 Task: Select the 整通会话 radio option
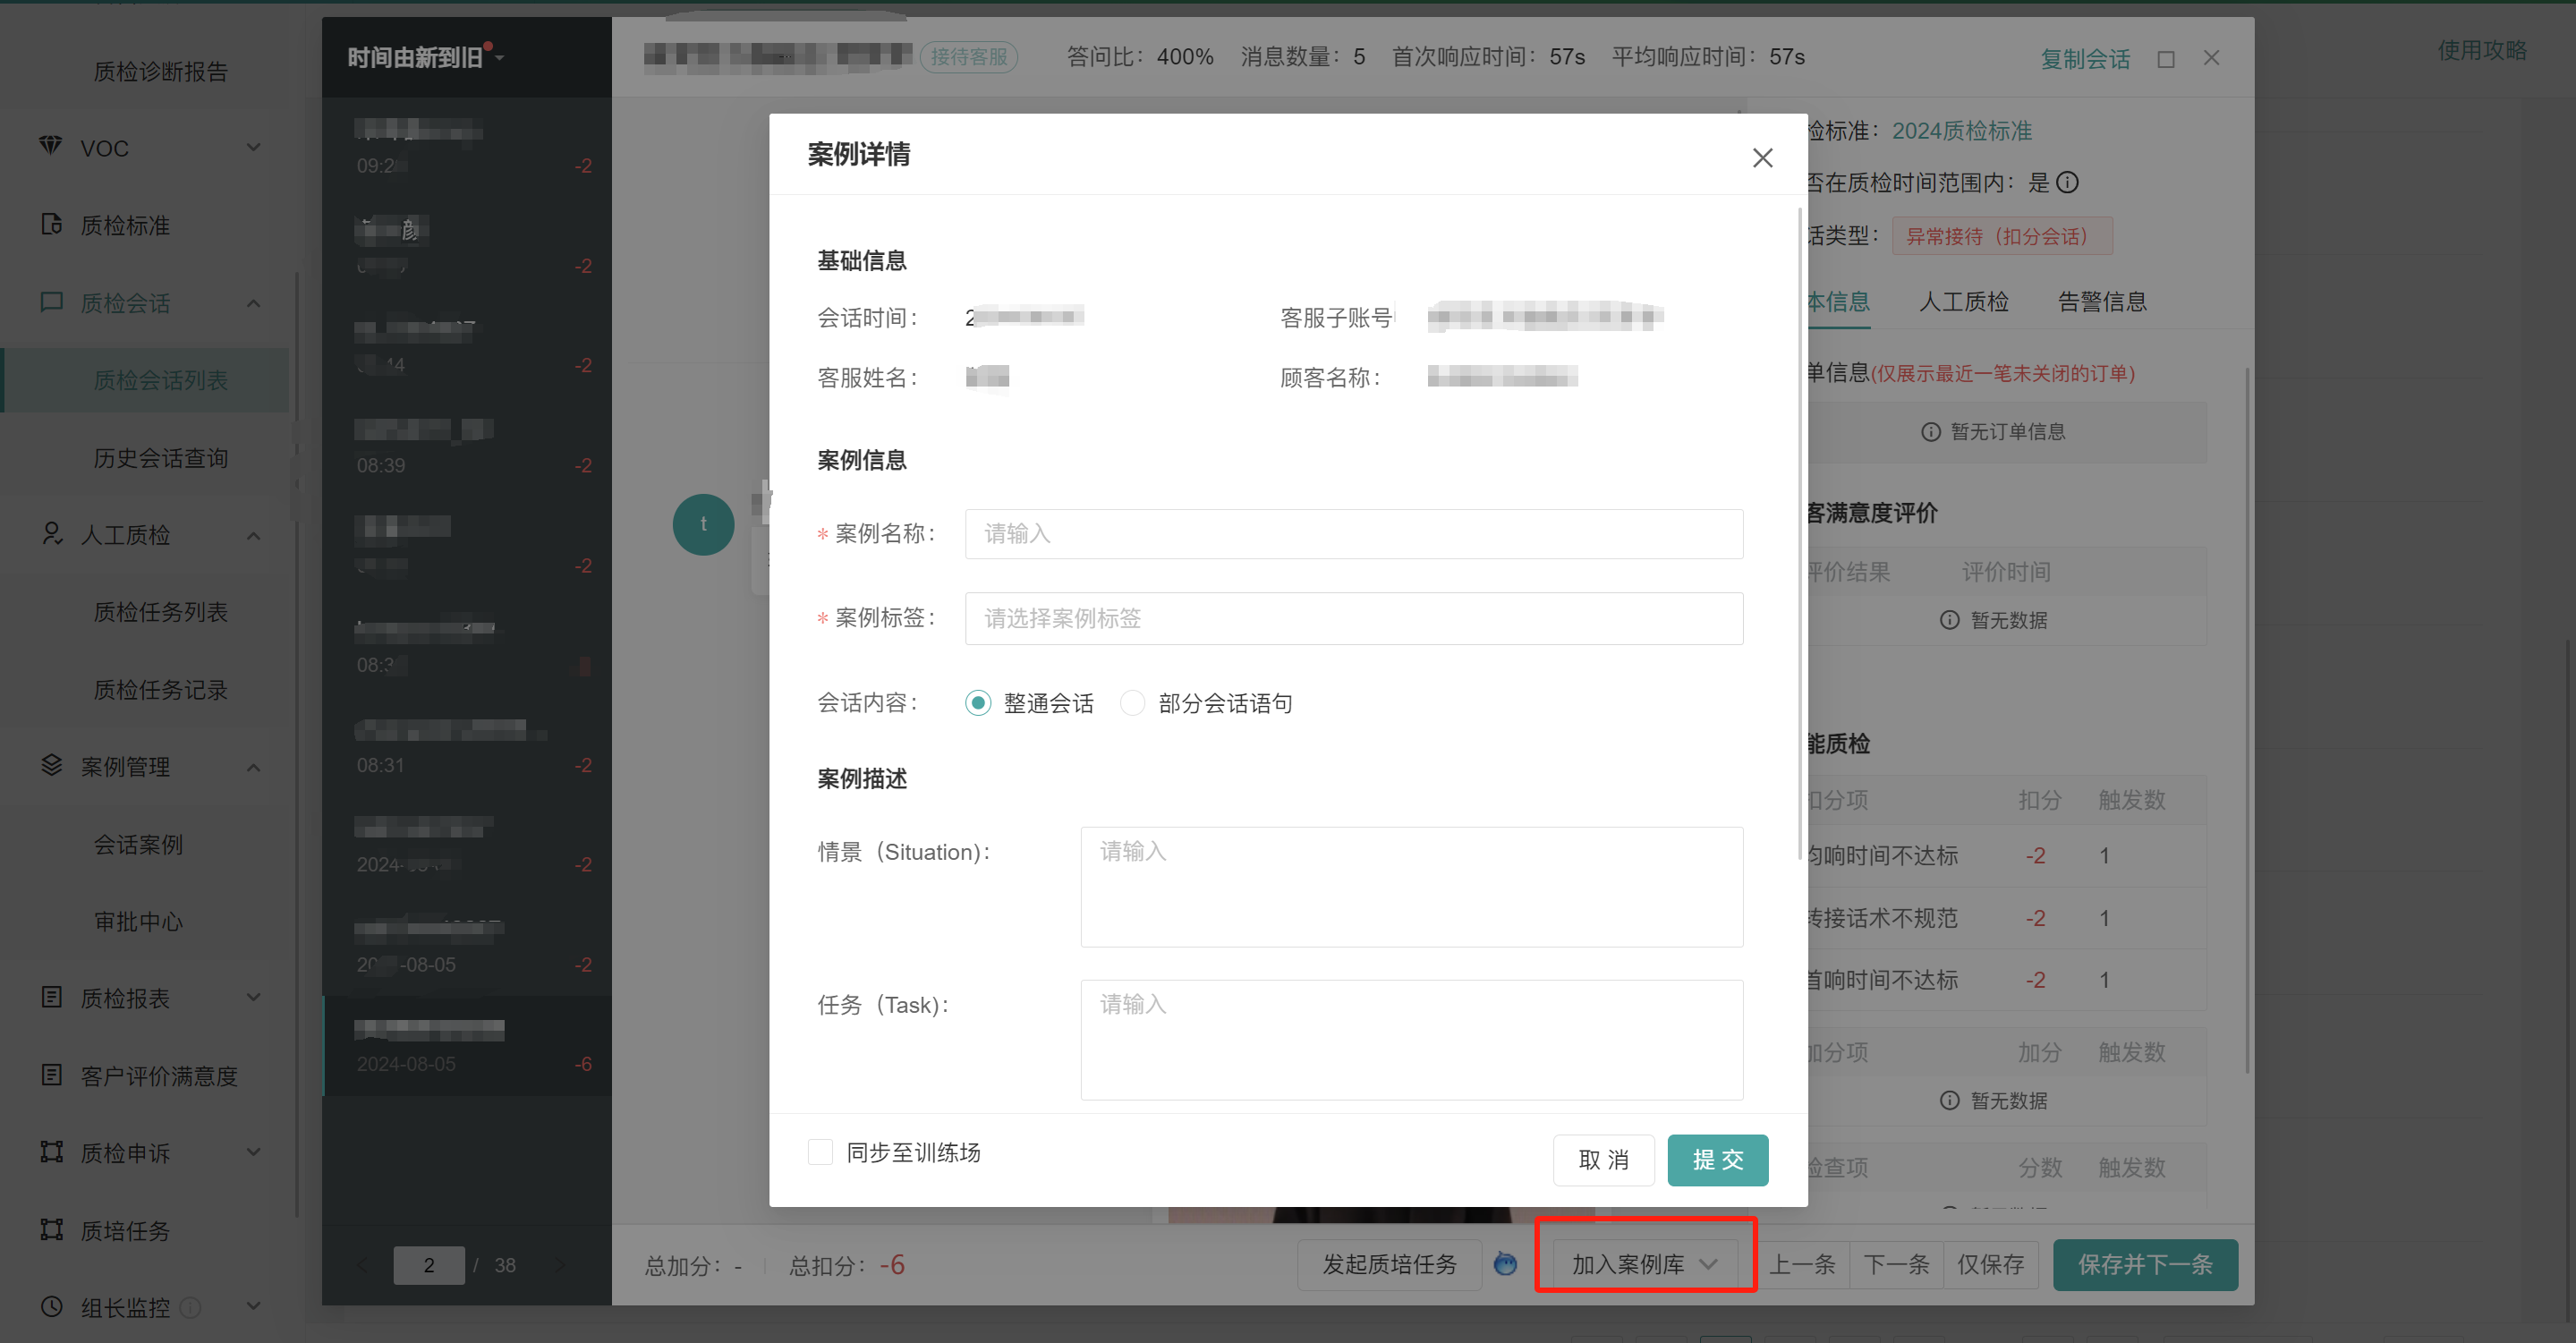978,703
